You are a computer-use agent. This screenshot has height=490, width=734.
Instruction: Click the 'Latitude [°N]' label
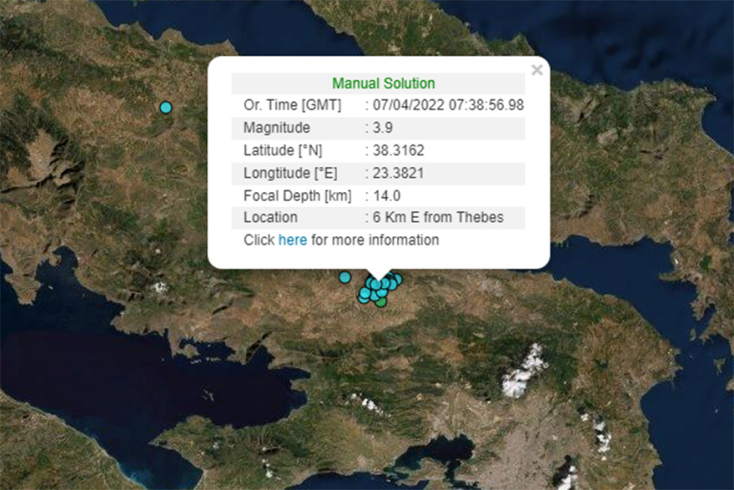[283, 151]
